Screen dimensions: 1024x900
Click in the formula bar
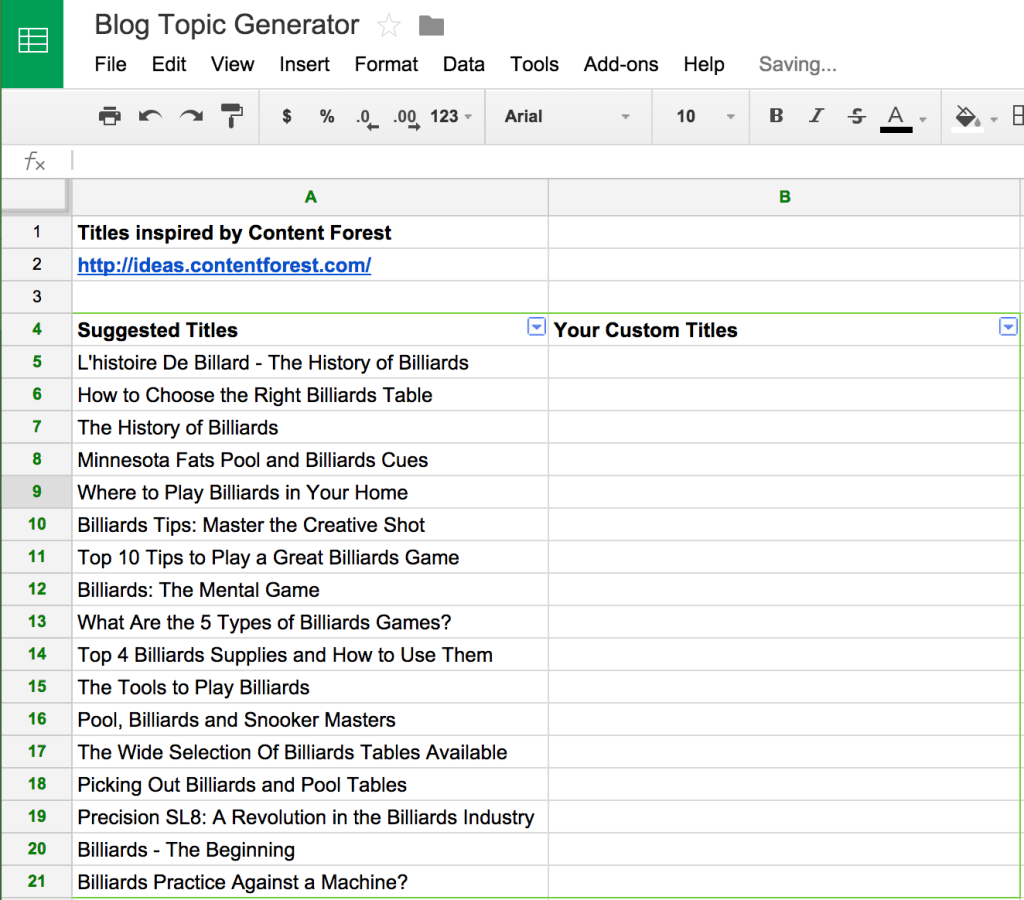(x=546, y=161)
